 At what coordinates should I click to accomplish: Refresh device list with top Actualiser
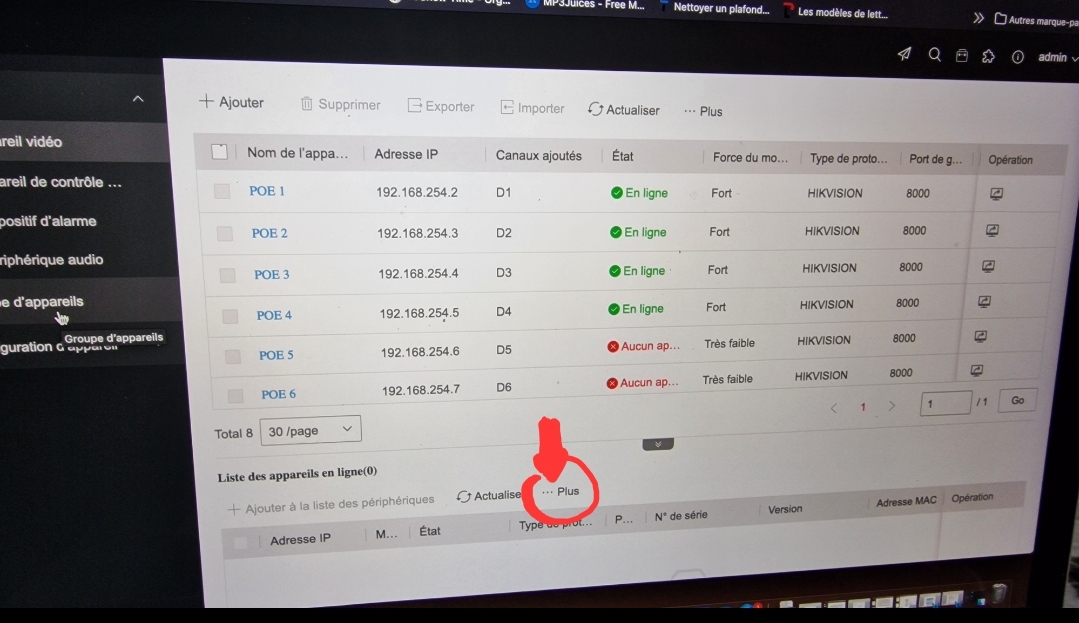point(623,109)
